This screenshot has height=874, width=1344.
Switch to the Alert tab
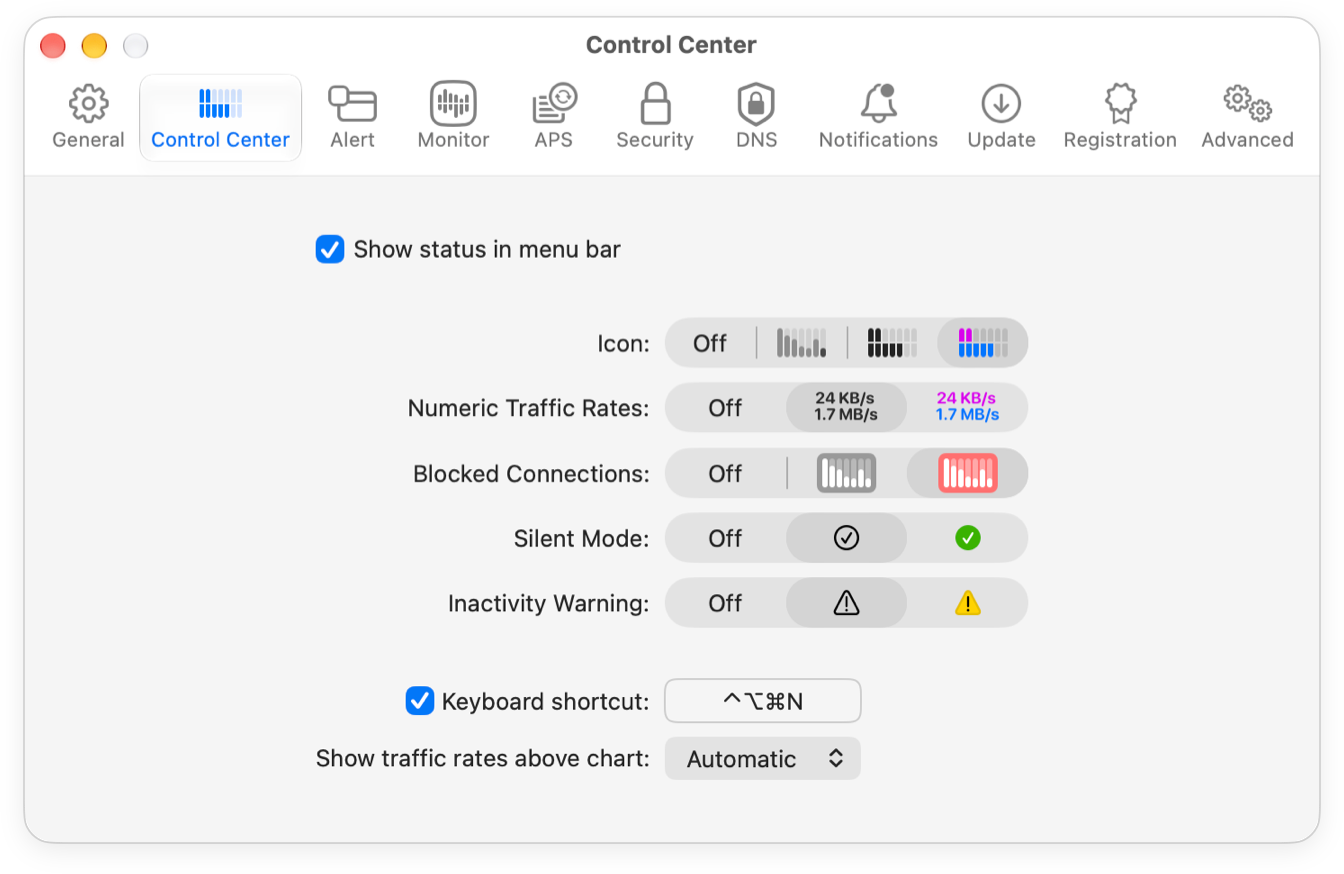(352, 117)
